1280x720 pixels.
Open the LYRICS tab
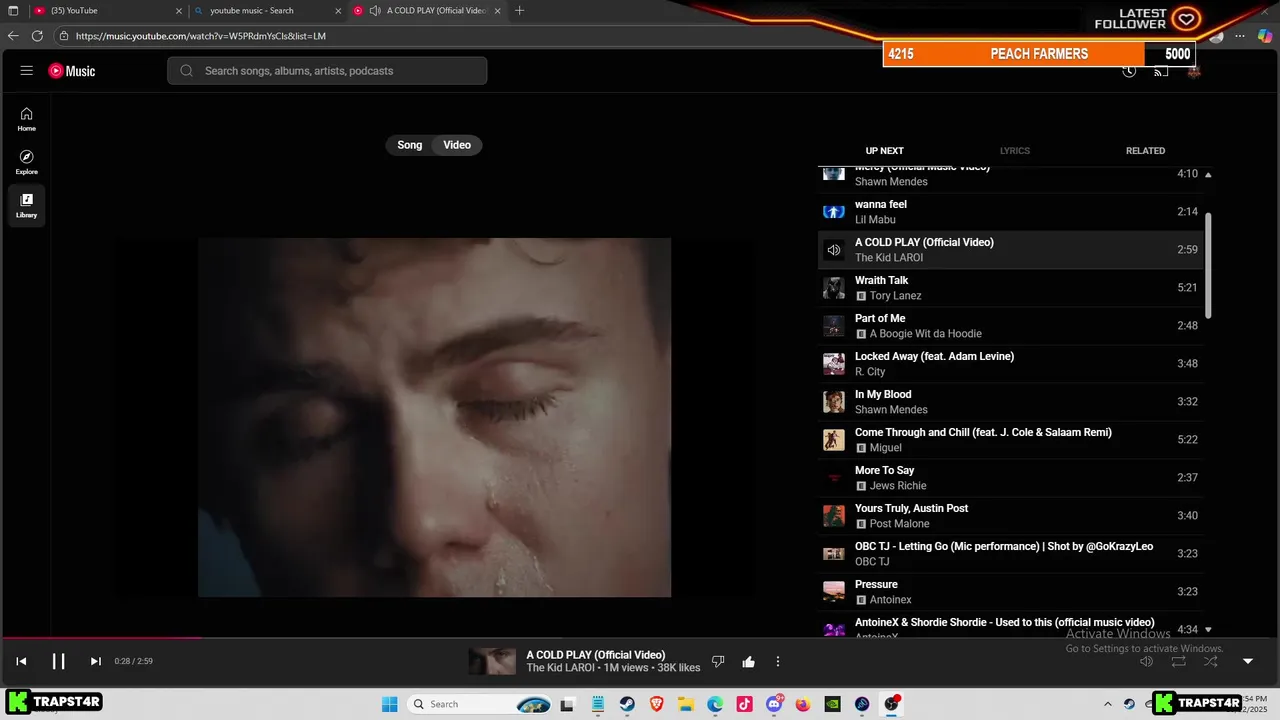point(1015,151)
